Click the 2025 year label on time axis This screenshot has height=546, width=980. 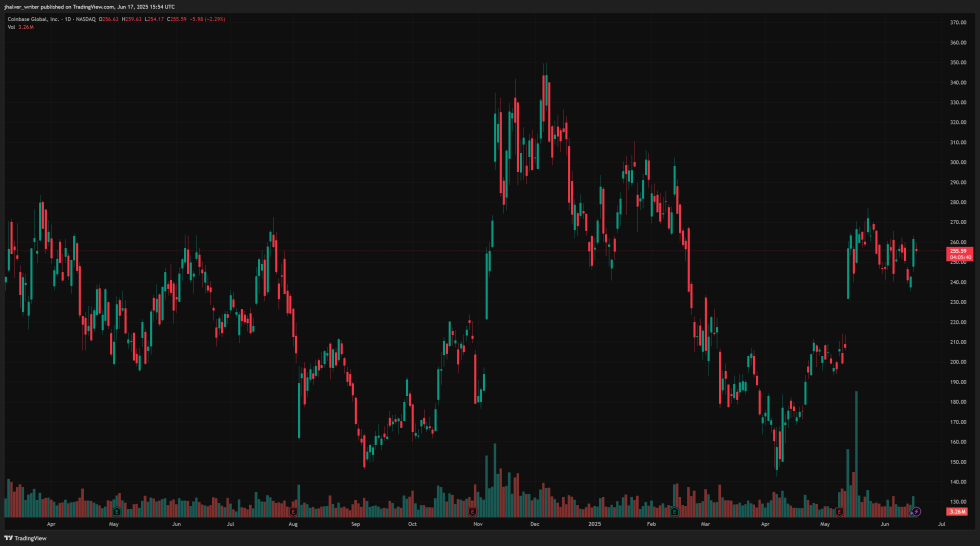click(594, 523)
